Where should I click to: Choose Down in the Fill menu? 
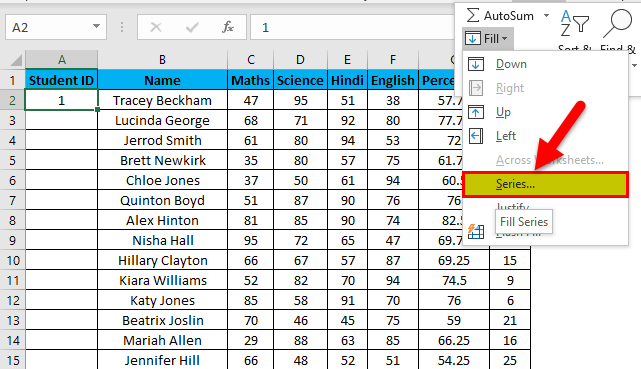(545, 64)
